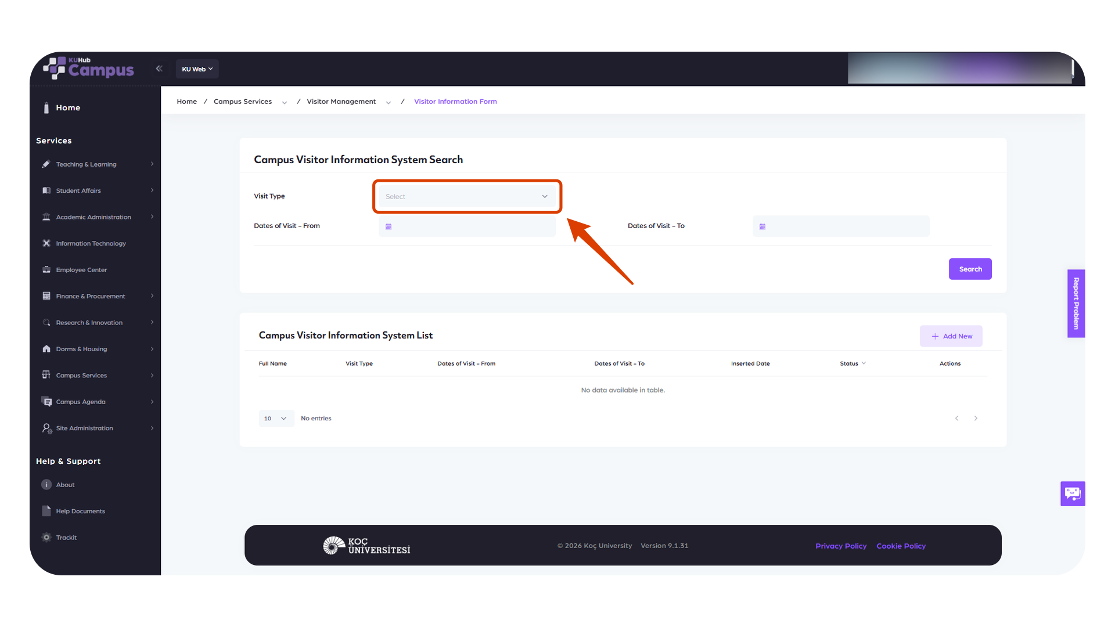Open Teaching & Learning menu item
This screenshot has height=627, width=1115.
[x=97, y=164]
